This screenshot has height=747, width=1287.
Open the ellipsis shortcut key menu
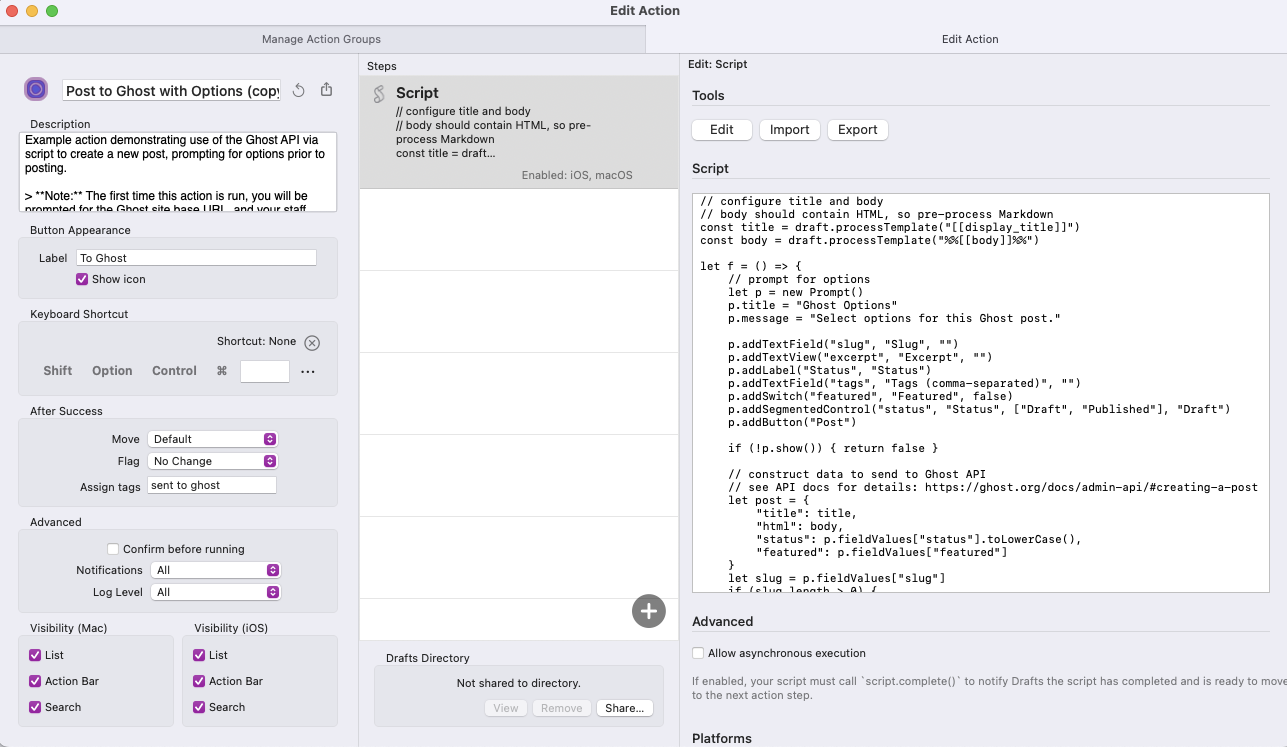point(308,371)
